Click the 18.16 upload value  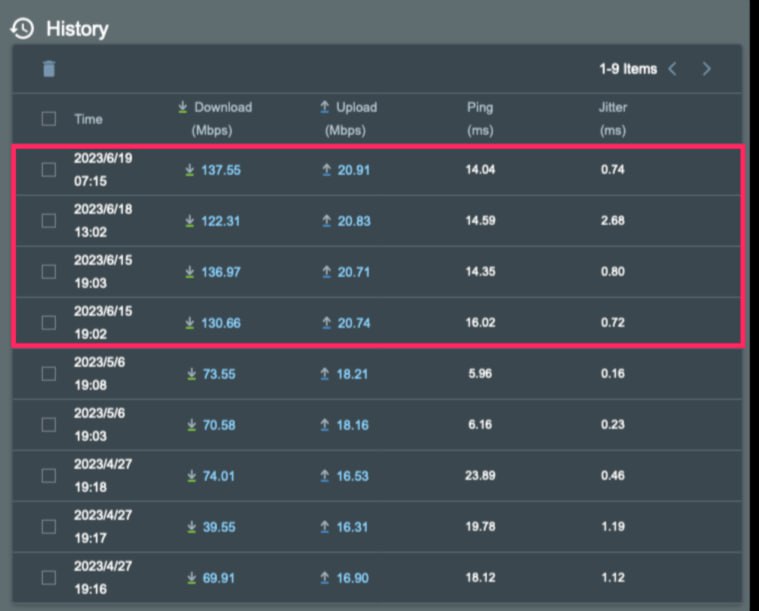tap(352, 425)
